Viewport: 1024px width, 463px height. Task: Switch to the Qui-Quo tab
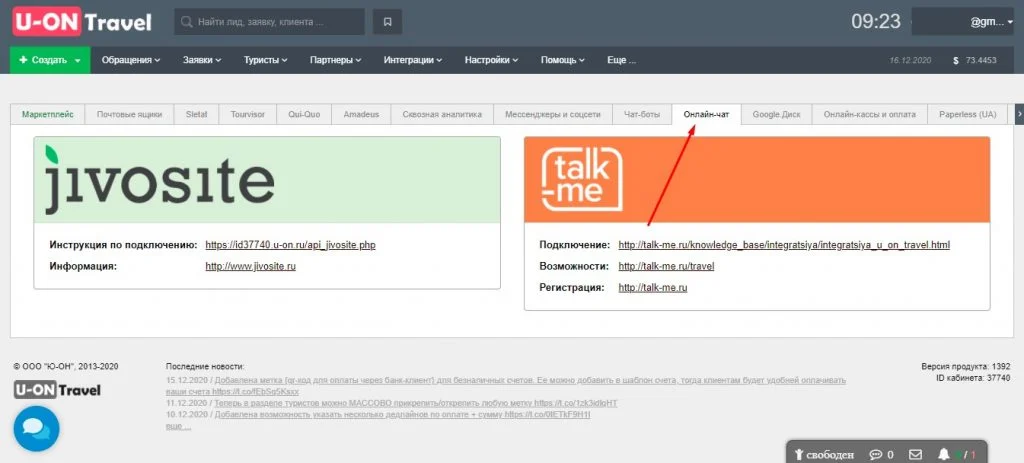[304, 114]
